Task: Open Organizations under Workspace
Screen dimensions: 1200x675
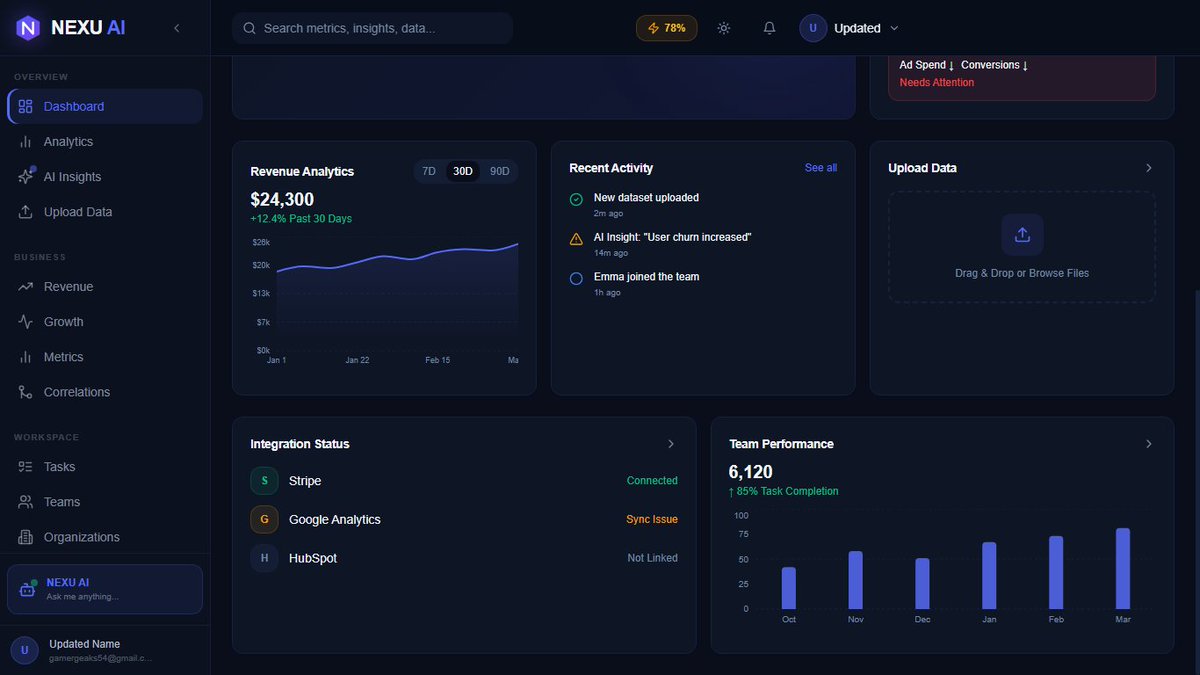Action: (105, 537)
